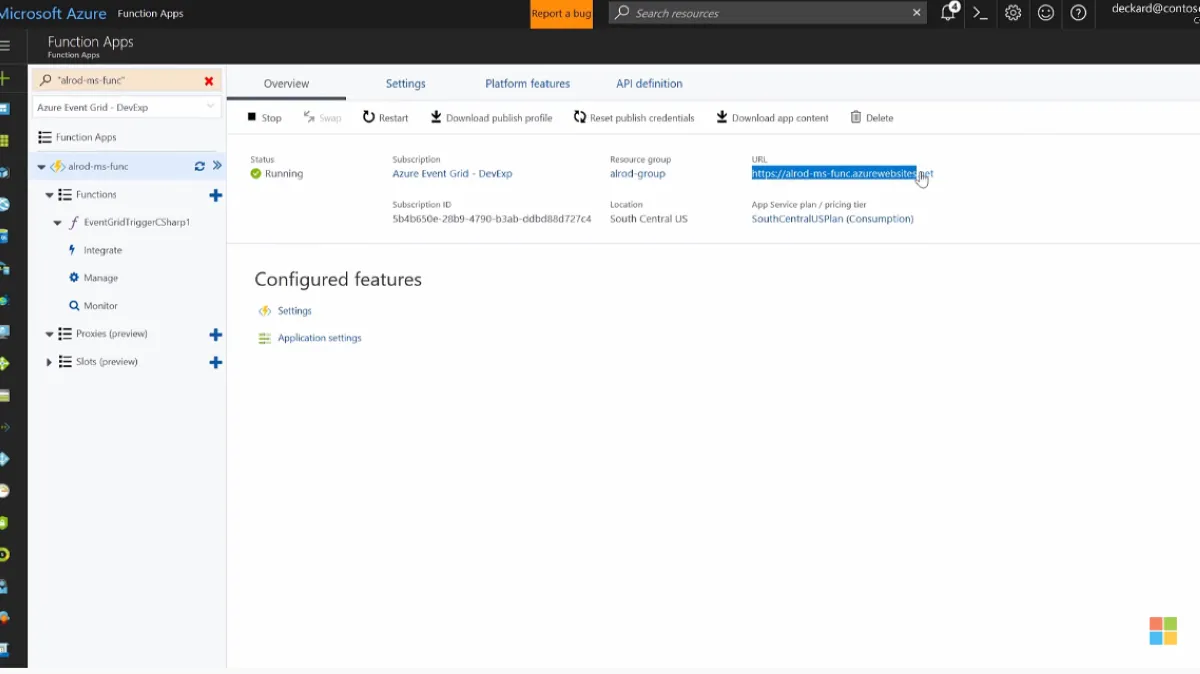Screen dimensions: 1200x674
Task: Open the SouthCentralUSPlan (Consumption) link
Action: [832, 219]
